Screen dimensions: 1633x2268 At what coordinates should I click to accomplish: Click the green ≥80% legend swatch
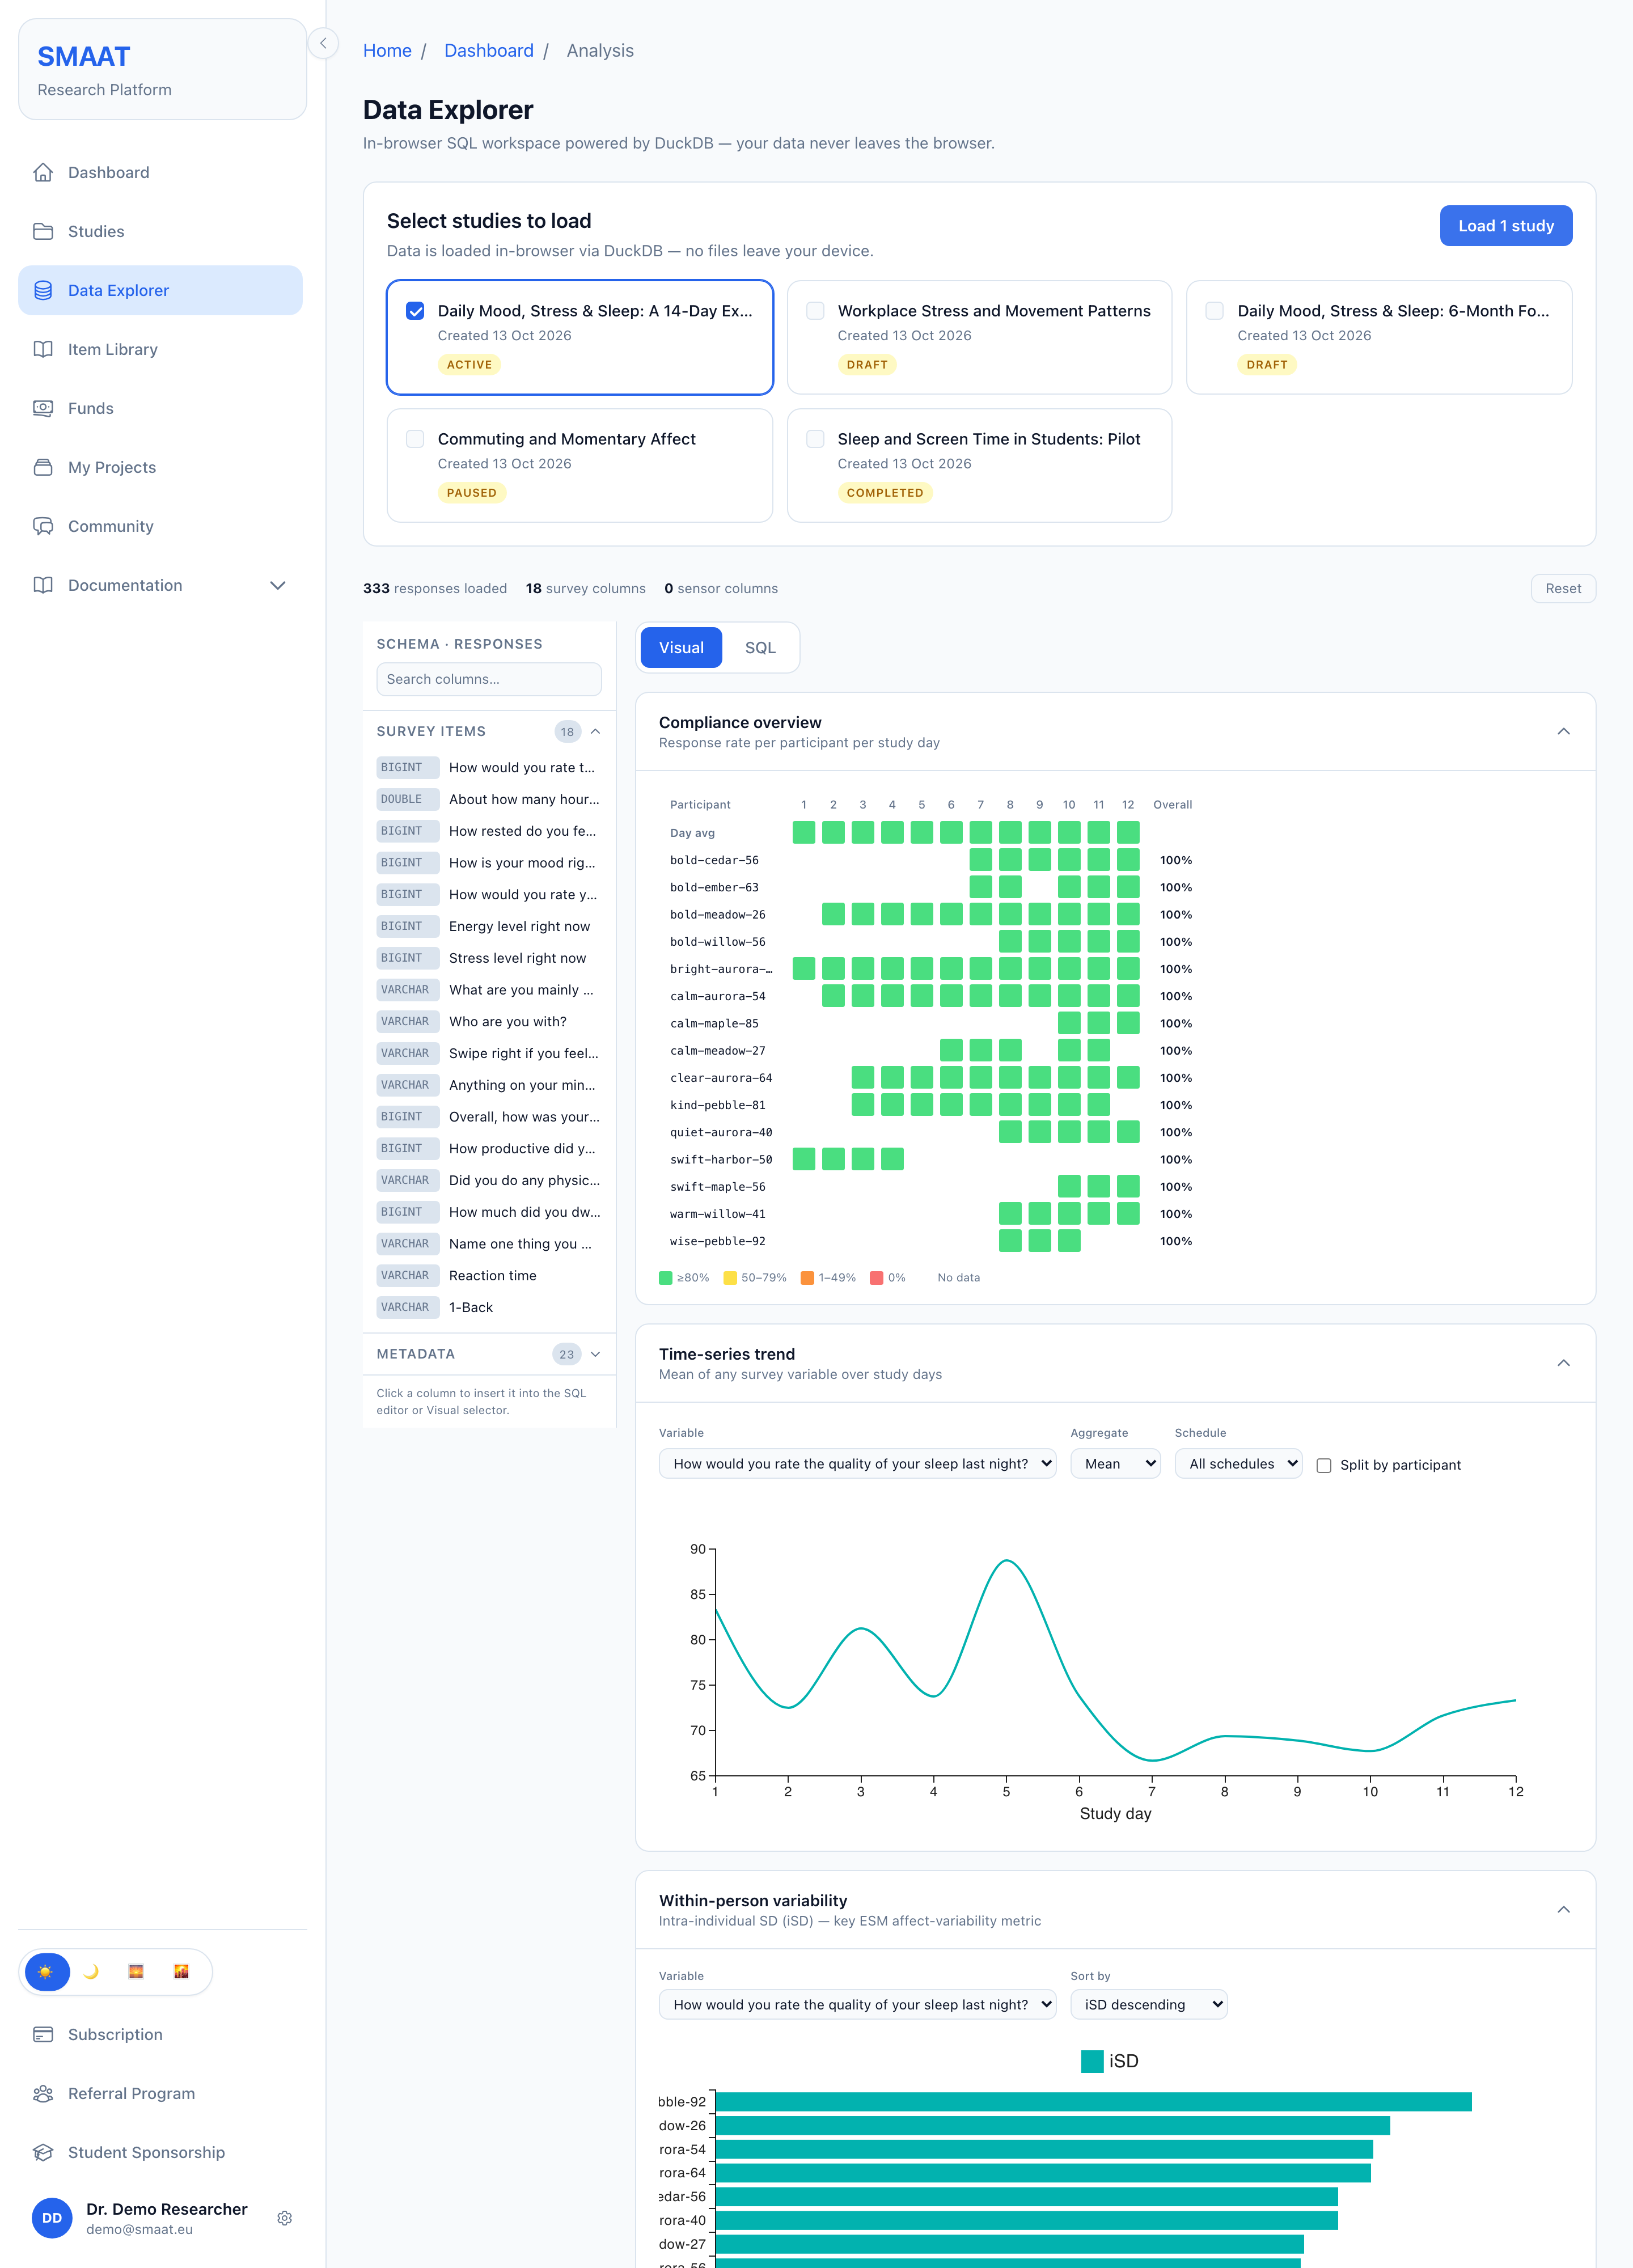tap(665, 1277)
